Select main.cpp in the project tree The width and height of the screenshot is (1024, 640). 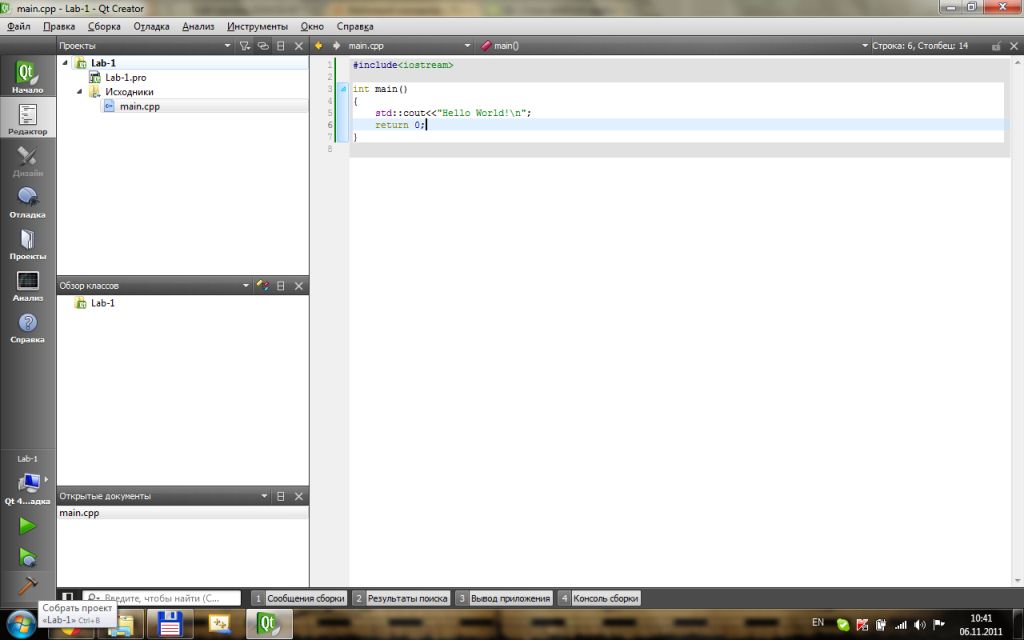[x=139, y=106]
